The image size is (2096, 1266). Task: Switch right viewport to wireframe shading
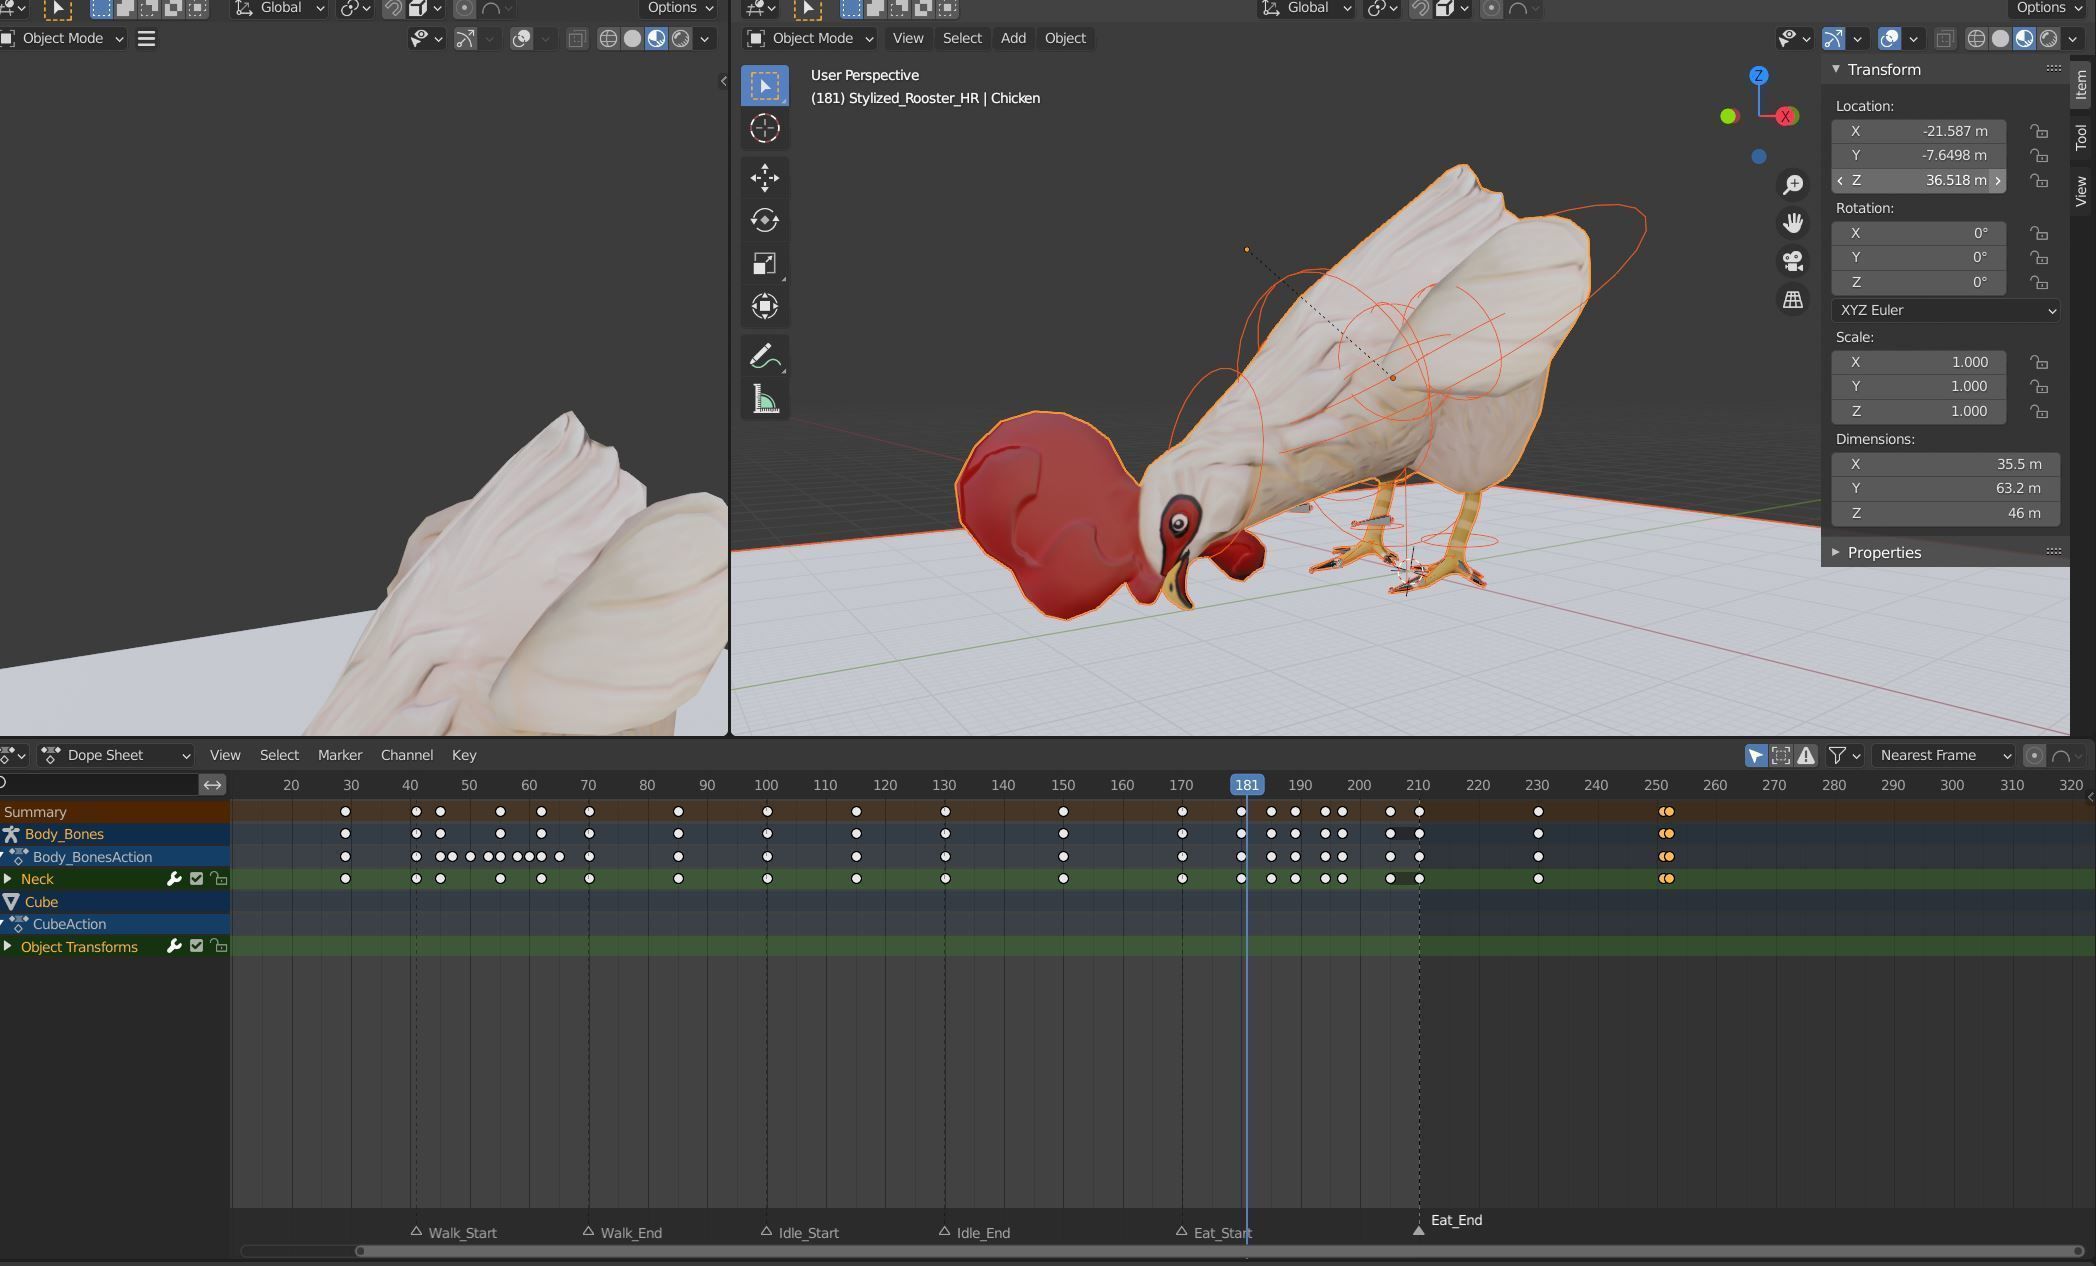[x=1976, y=38]
